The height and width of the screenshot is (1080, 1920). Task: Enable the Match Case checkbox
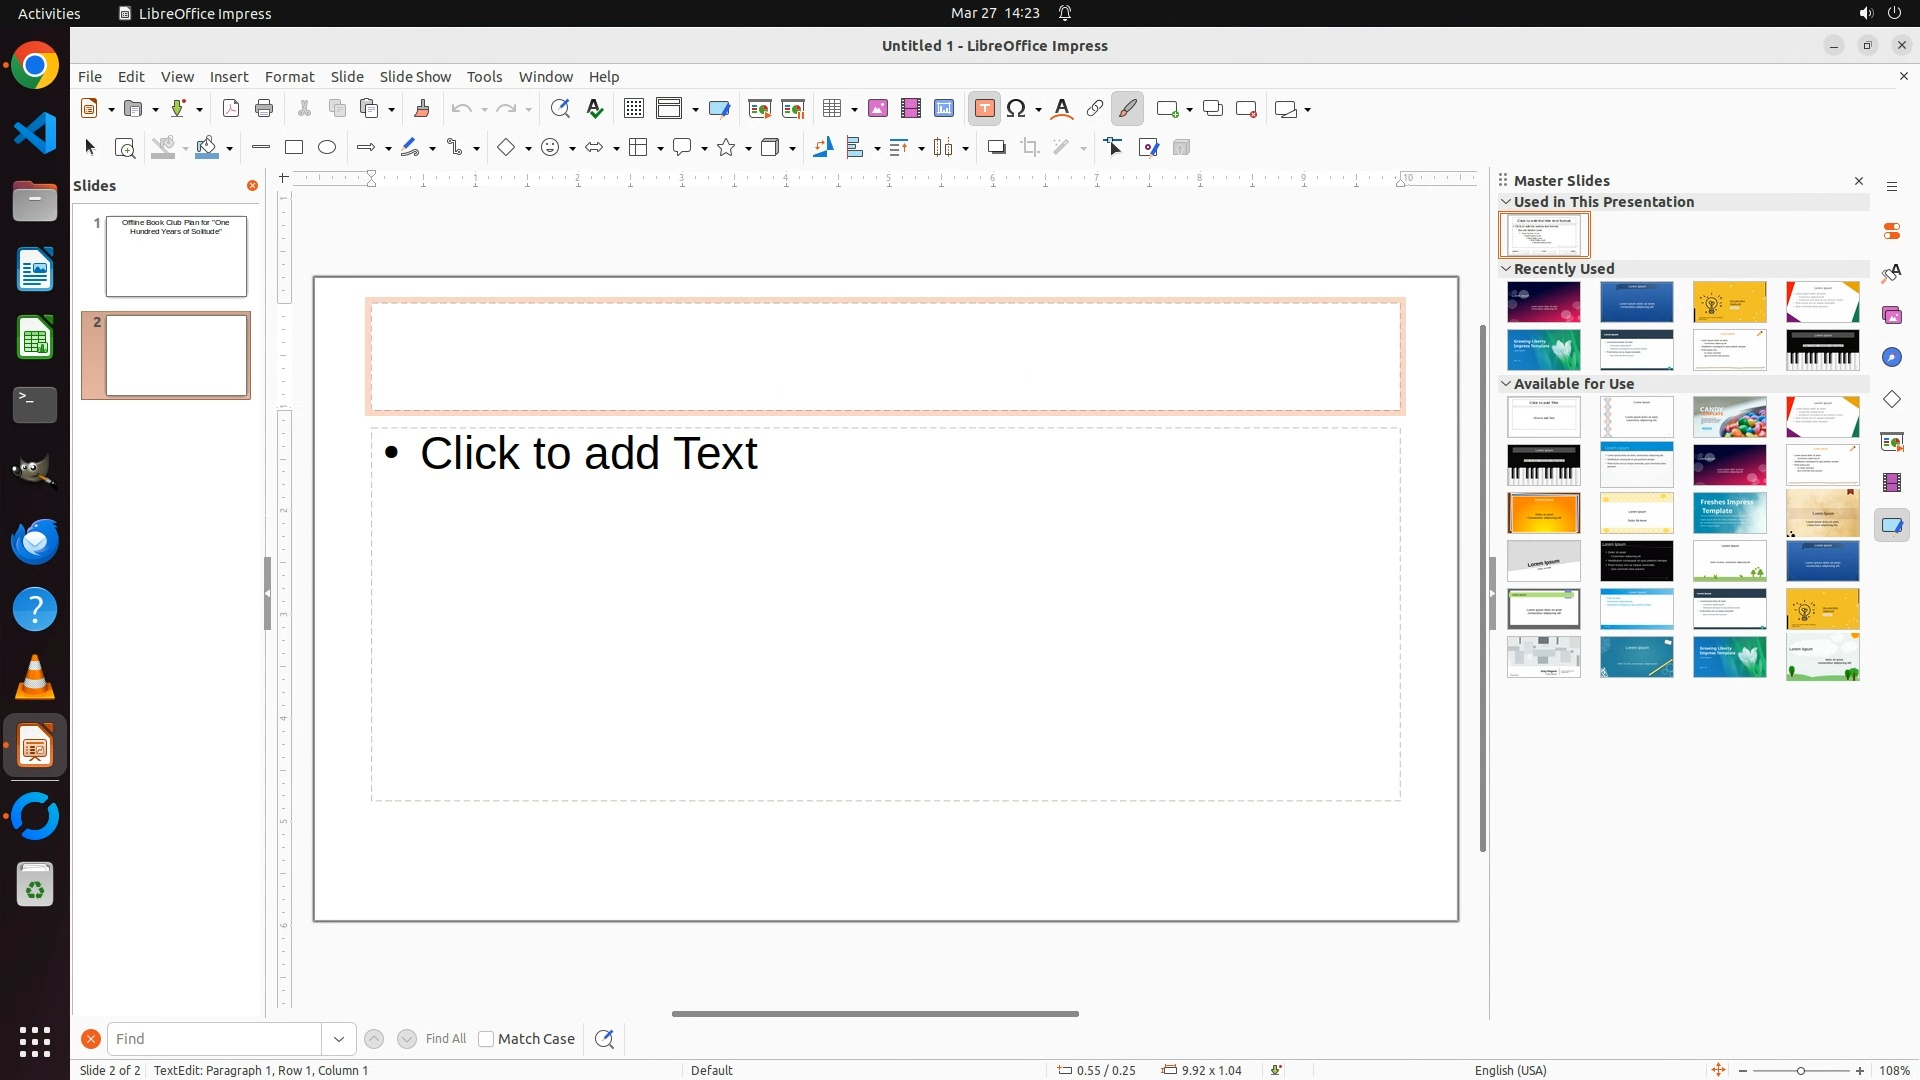coord(486,1039)
